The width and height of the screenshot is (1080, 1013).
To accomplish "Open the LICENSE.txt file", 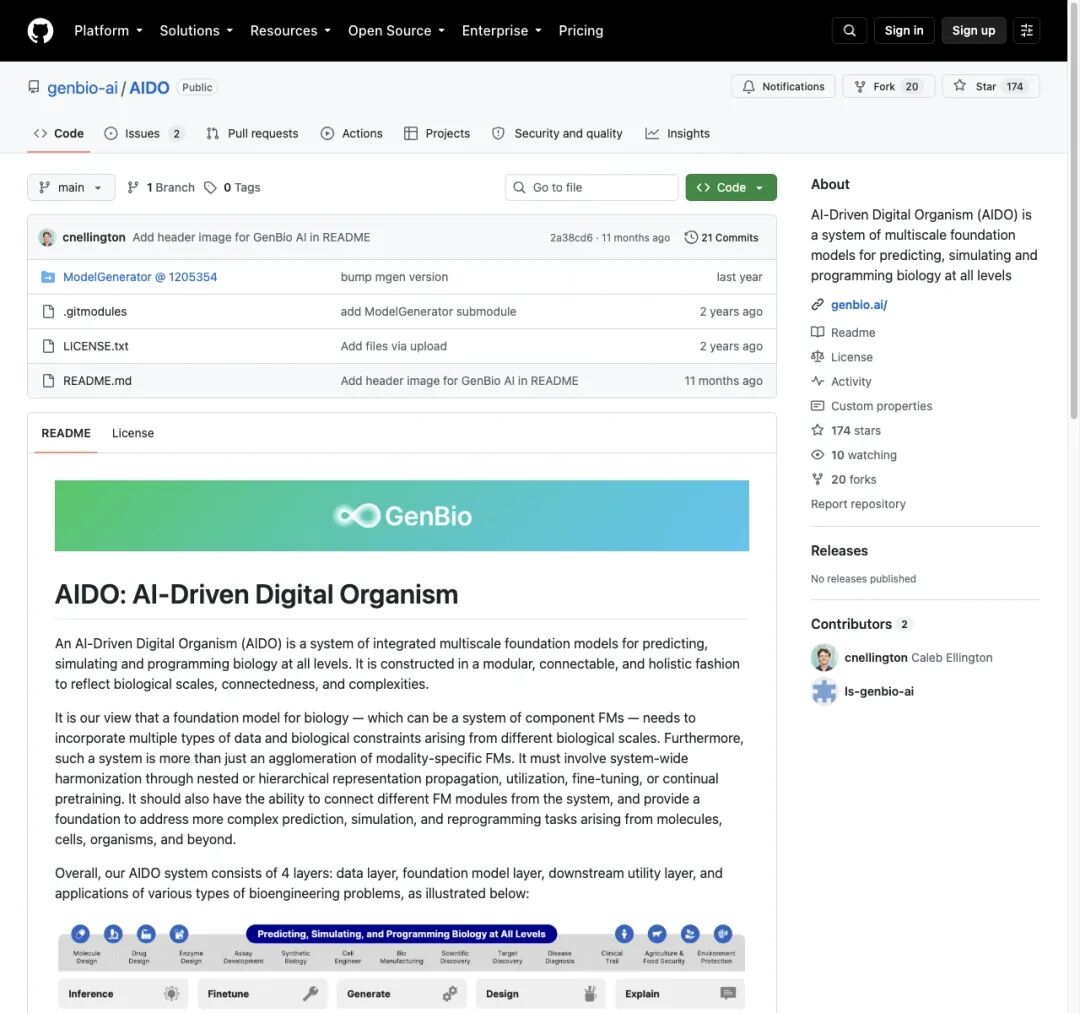I will (x=96, y=346).
